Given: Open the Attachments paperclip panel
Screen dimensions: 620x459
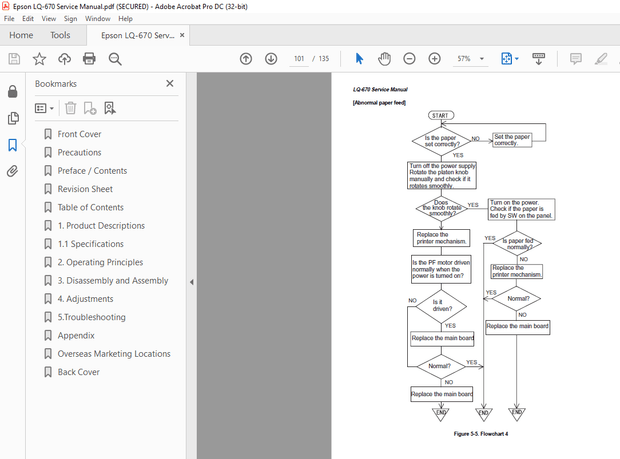Looking at the screenshot, I should [x=13, y=171].
